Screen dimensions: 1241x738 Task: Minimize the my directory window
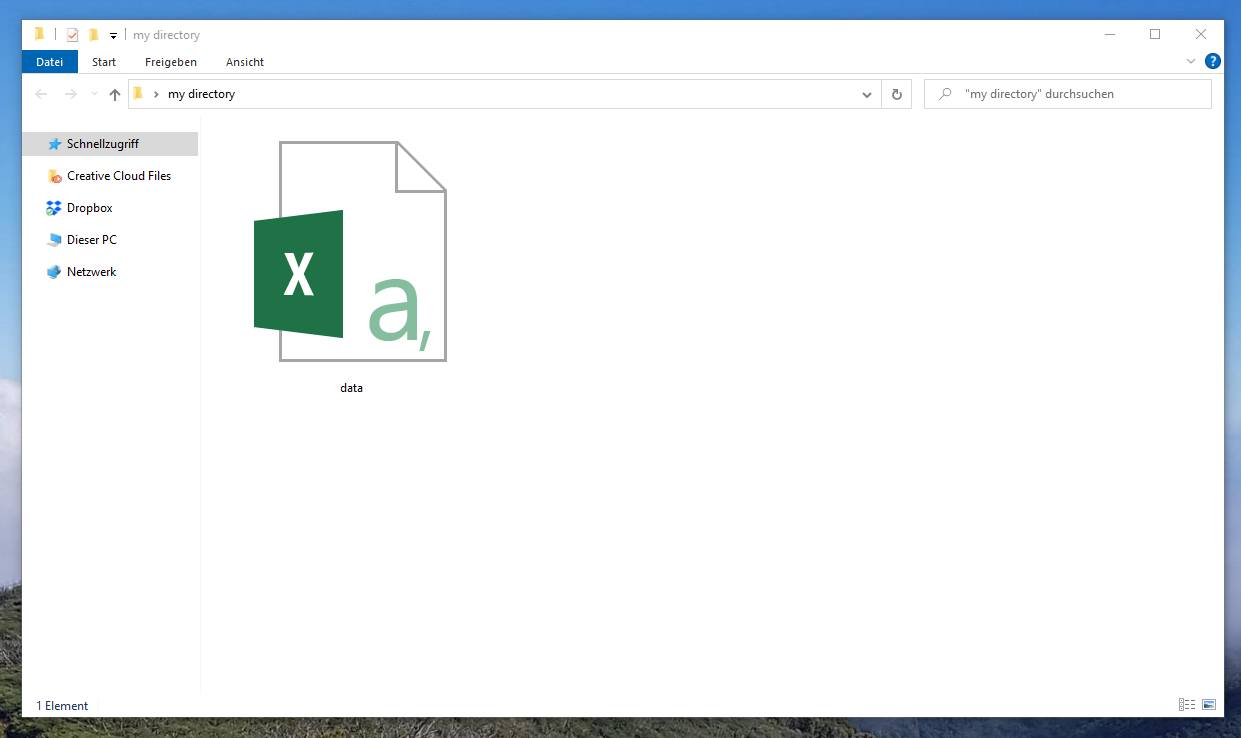(x=1110, y=34)
